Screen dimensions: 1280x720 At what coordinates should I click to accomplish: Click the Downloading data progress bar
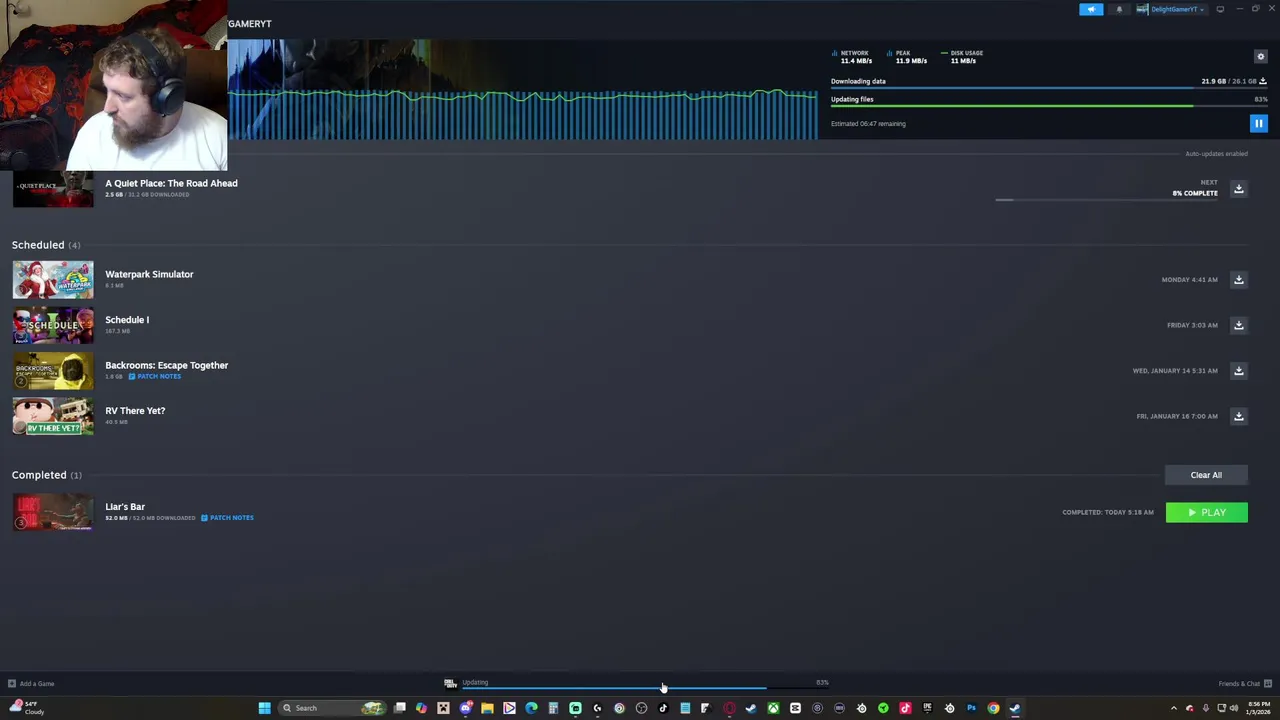(x=1049, y=89)
